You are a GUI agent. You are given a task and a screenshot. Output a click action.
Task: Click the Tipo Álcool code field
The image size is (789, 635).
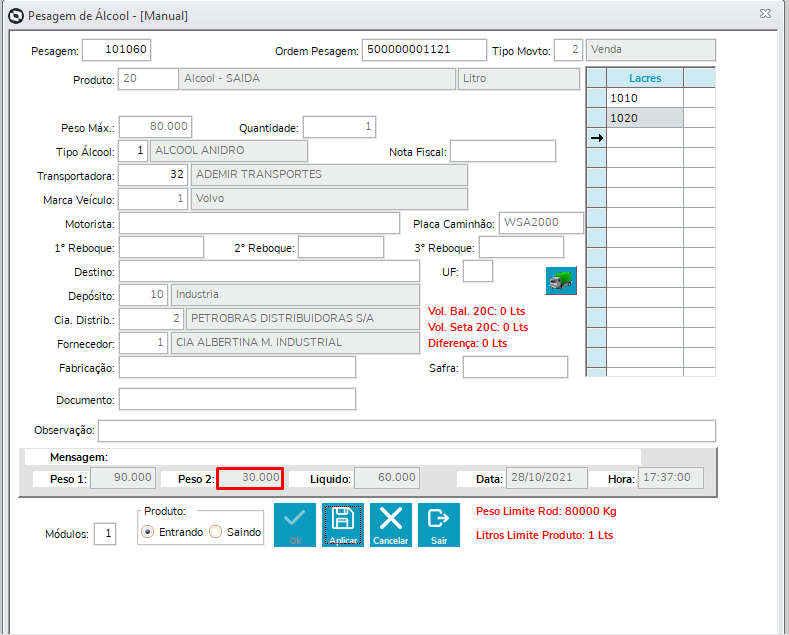click(x=133, y=151)
